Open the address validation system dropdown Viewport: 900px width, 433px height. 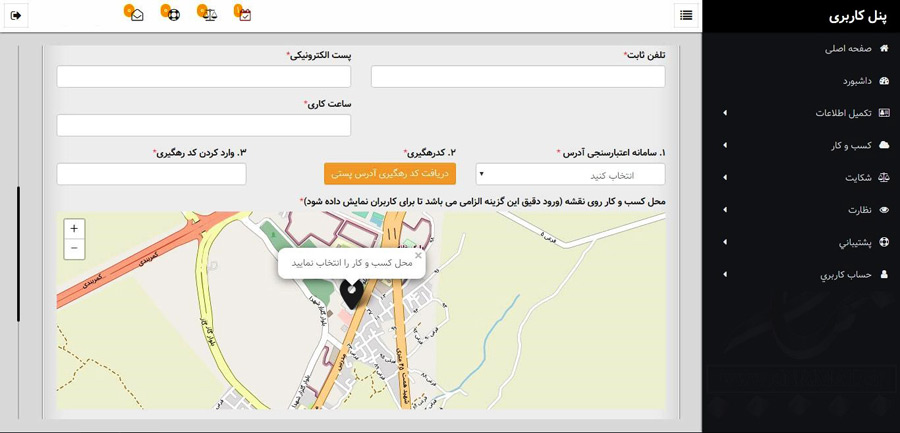[x=570, y=174]
